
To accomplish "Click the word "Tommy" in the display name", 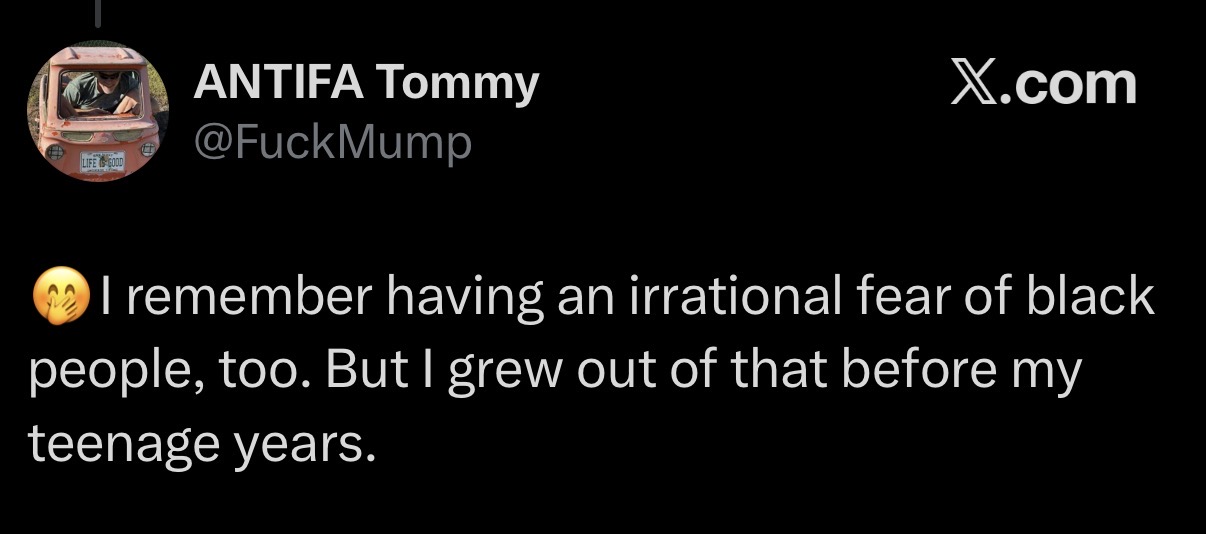I will pyautogui.click(x=458, y=85).
